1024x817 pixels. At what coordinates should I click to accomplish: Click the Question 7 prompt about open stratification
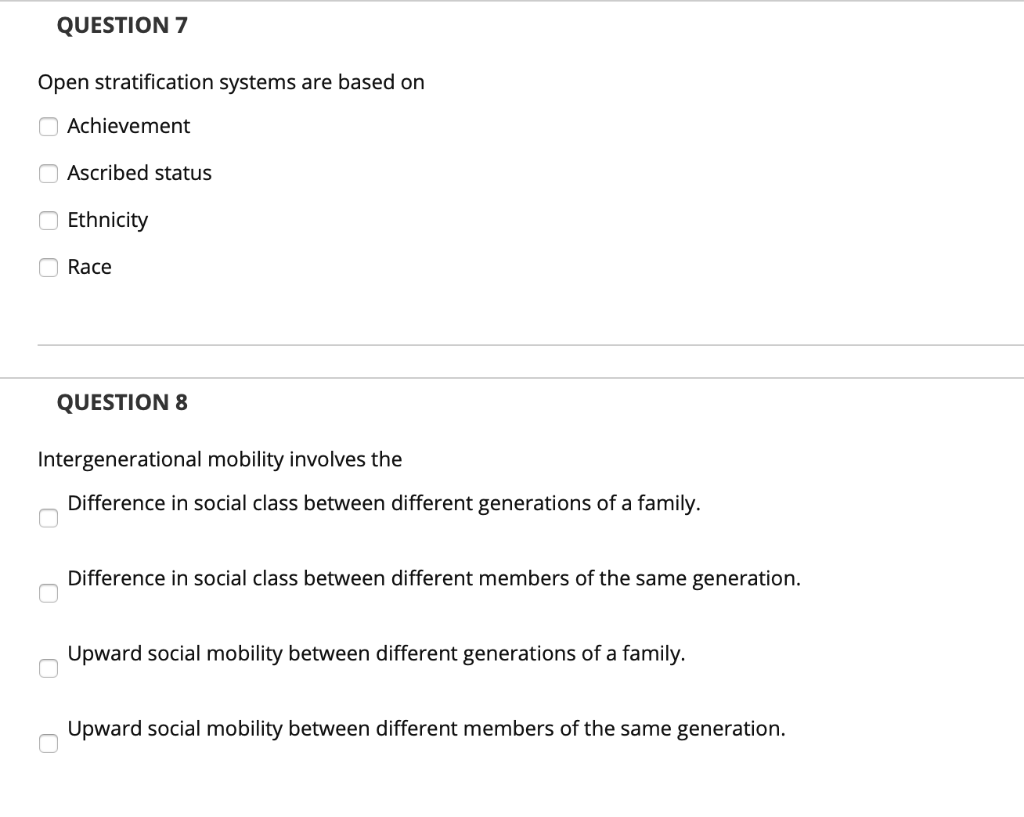pyautogui.click(x=231, y=82)
